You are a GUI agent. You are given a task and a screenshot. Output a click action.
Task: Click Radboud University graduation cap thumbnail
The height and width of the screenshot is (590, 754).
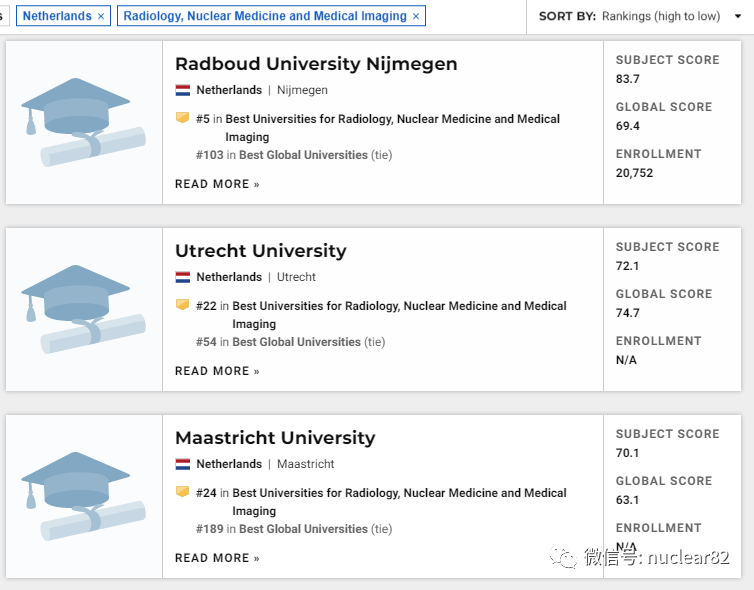(84, 122)
